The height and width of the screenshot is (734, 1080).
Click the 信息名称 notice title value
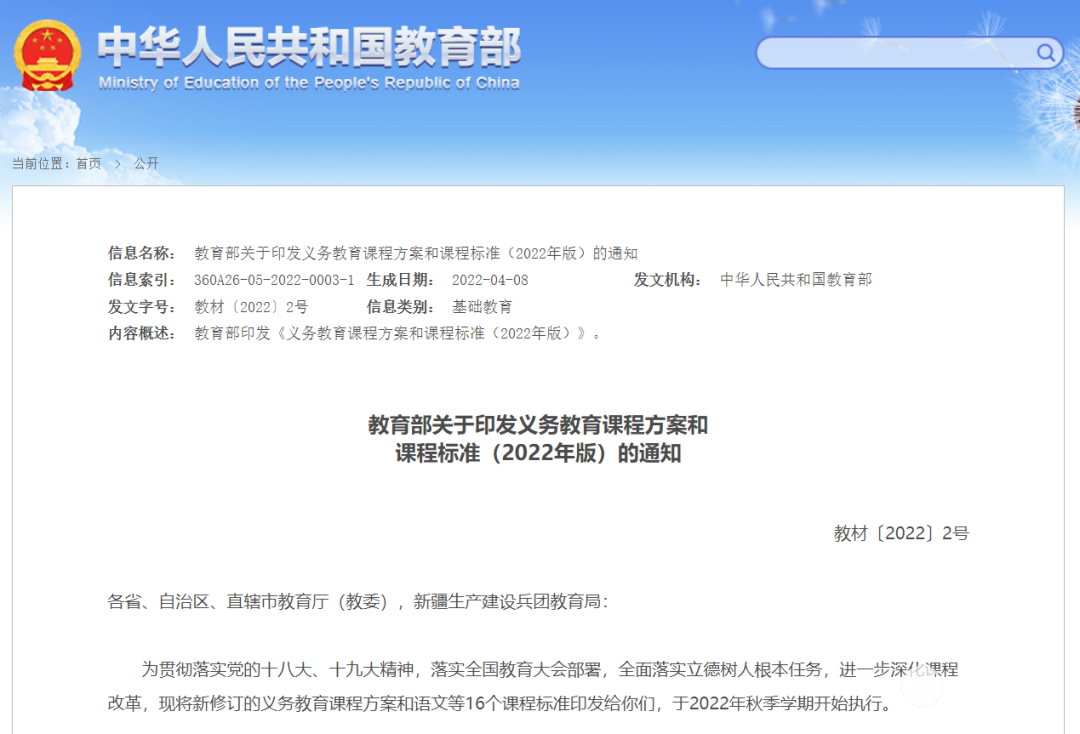point(415,253)
